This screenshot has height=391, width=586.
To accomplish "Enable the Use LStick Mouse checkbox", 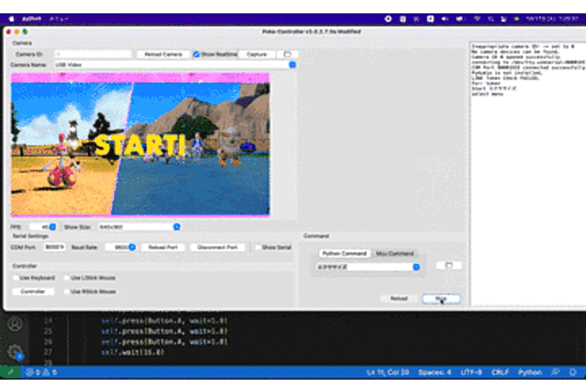I will (x=67, y=278).
